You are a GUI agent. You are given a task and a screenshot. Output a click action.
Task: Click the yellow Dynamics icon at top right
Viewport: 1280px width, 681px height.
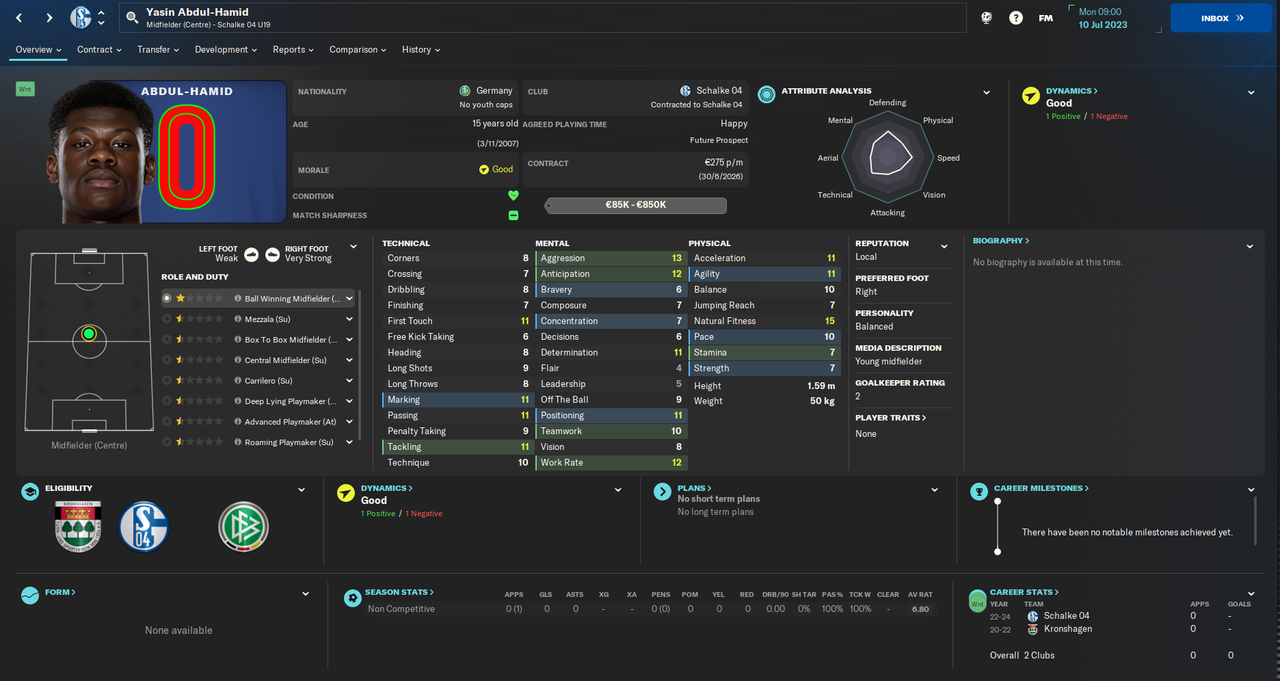coord(1031,96)
